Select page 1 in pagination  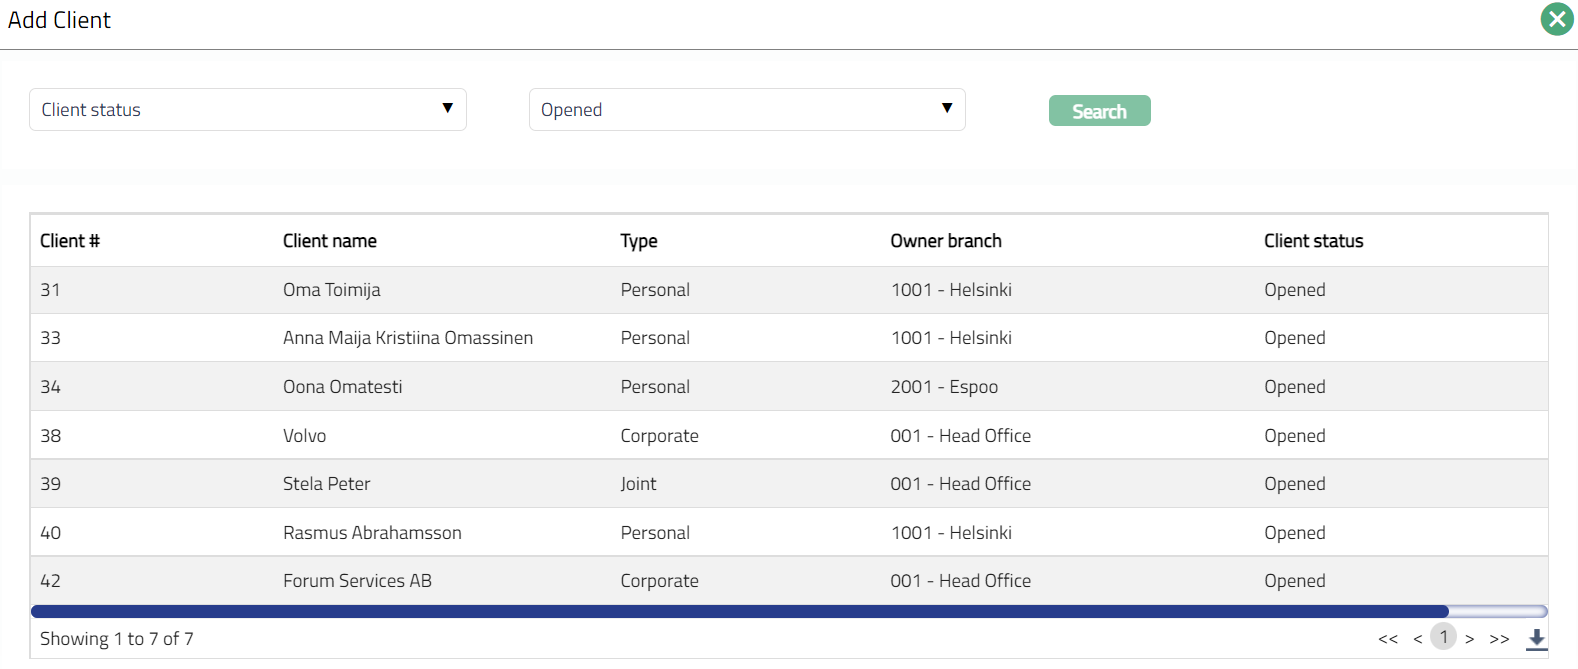(x=1443, y=637)
